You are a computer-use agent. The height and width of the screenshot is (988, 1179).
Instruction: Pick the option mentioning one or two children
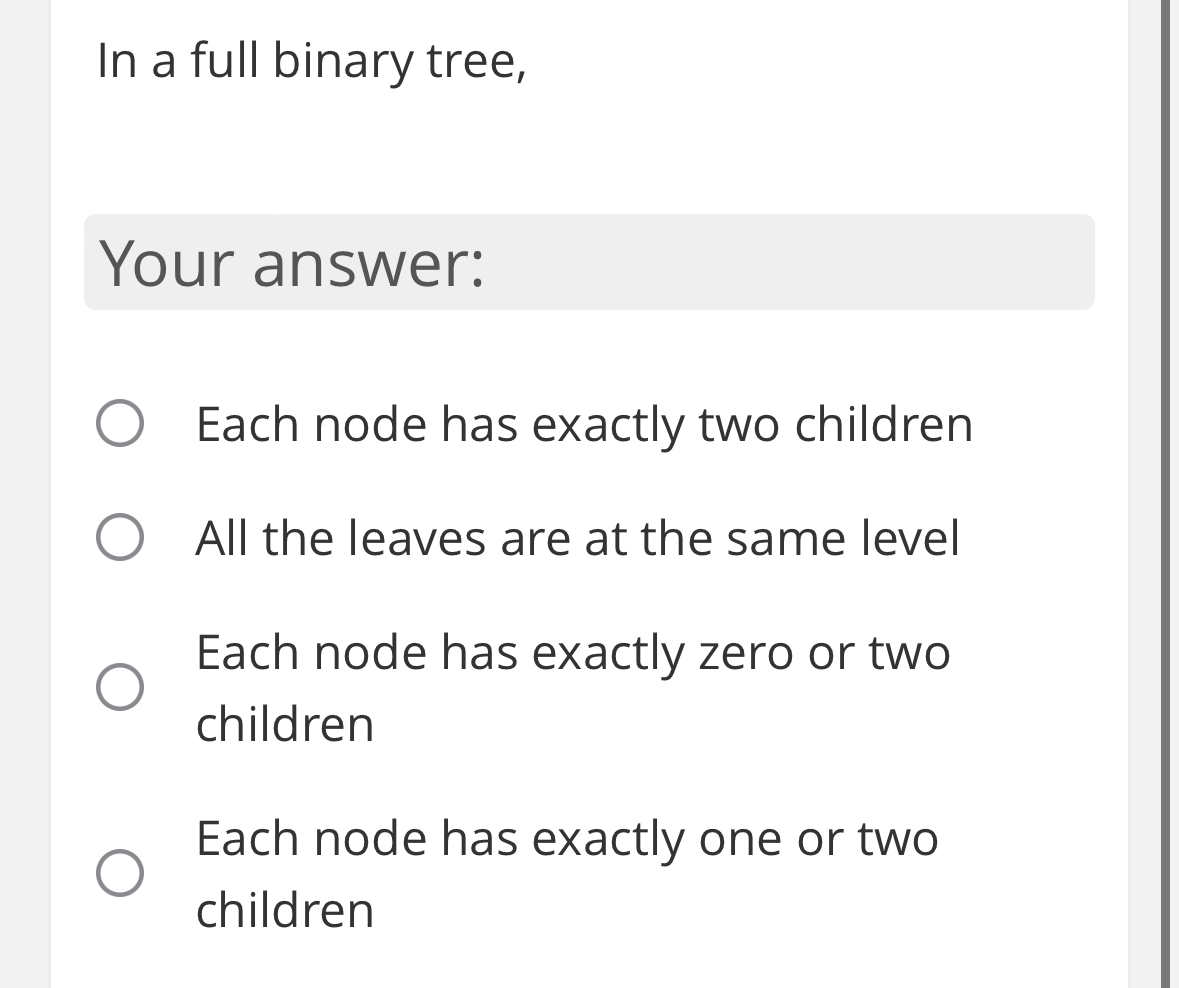pos(566,839)
